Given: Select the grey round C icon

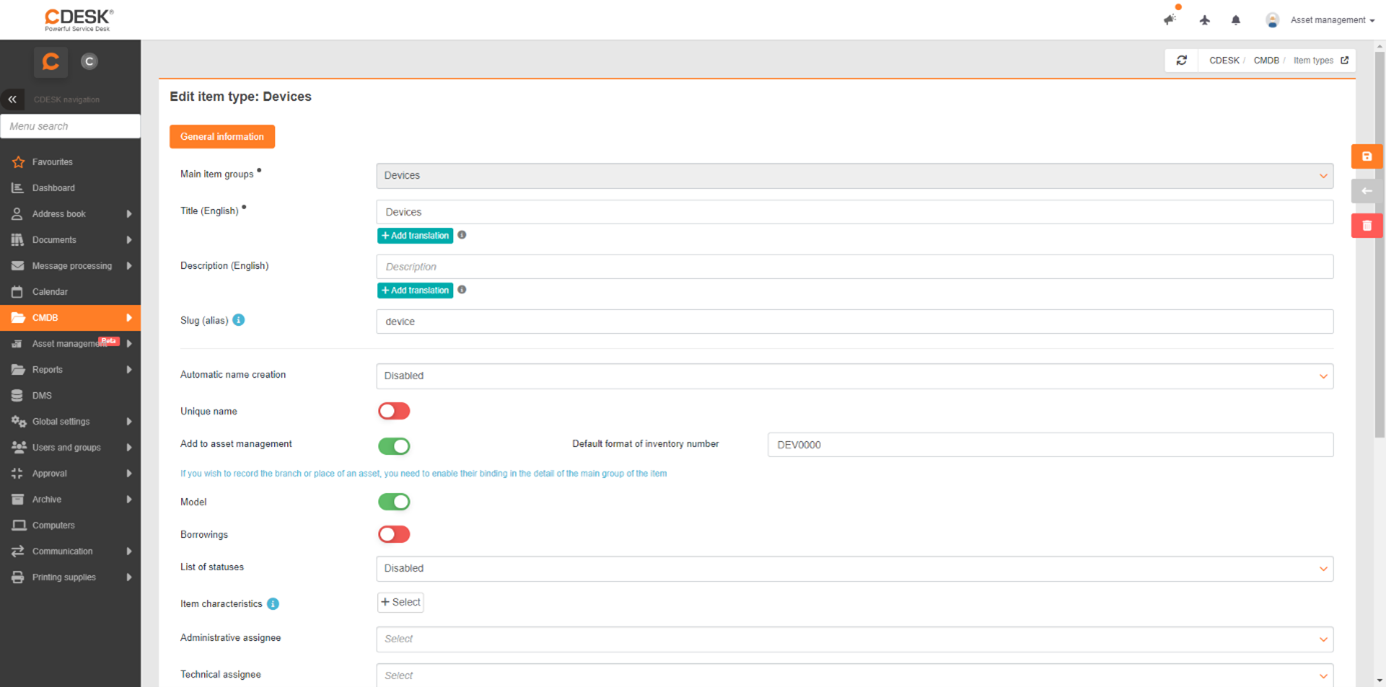Looking at the screenshot, I should (89, 62).
